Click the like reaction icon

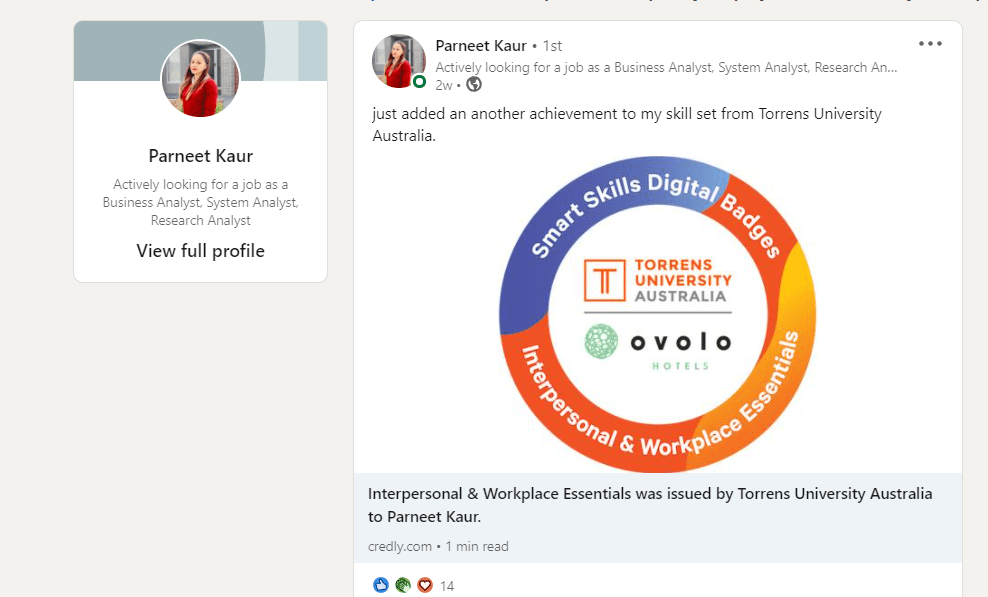[381, 585]
